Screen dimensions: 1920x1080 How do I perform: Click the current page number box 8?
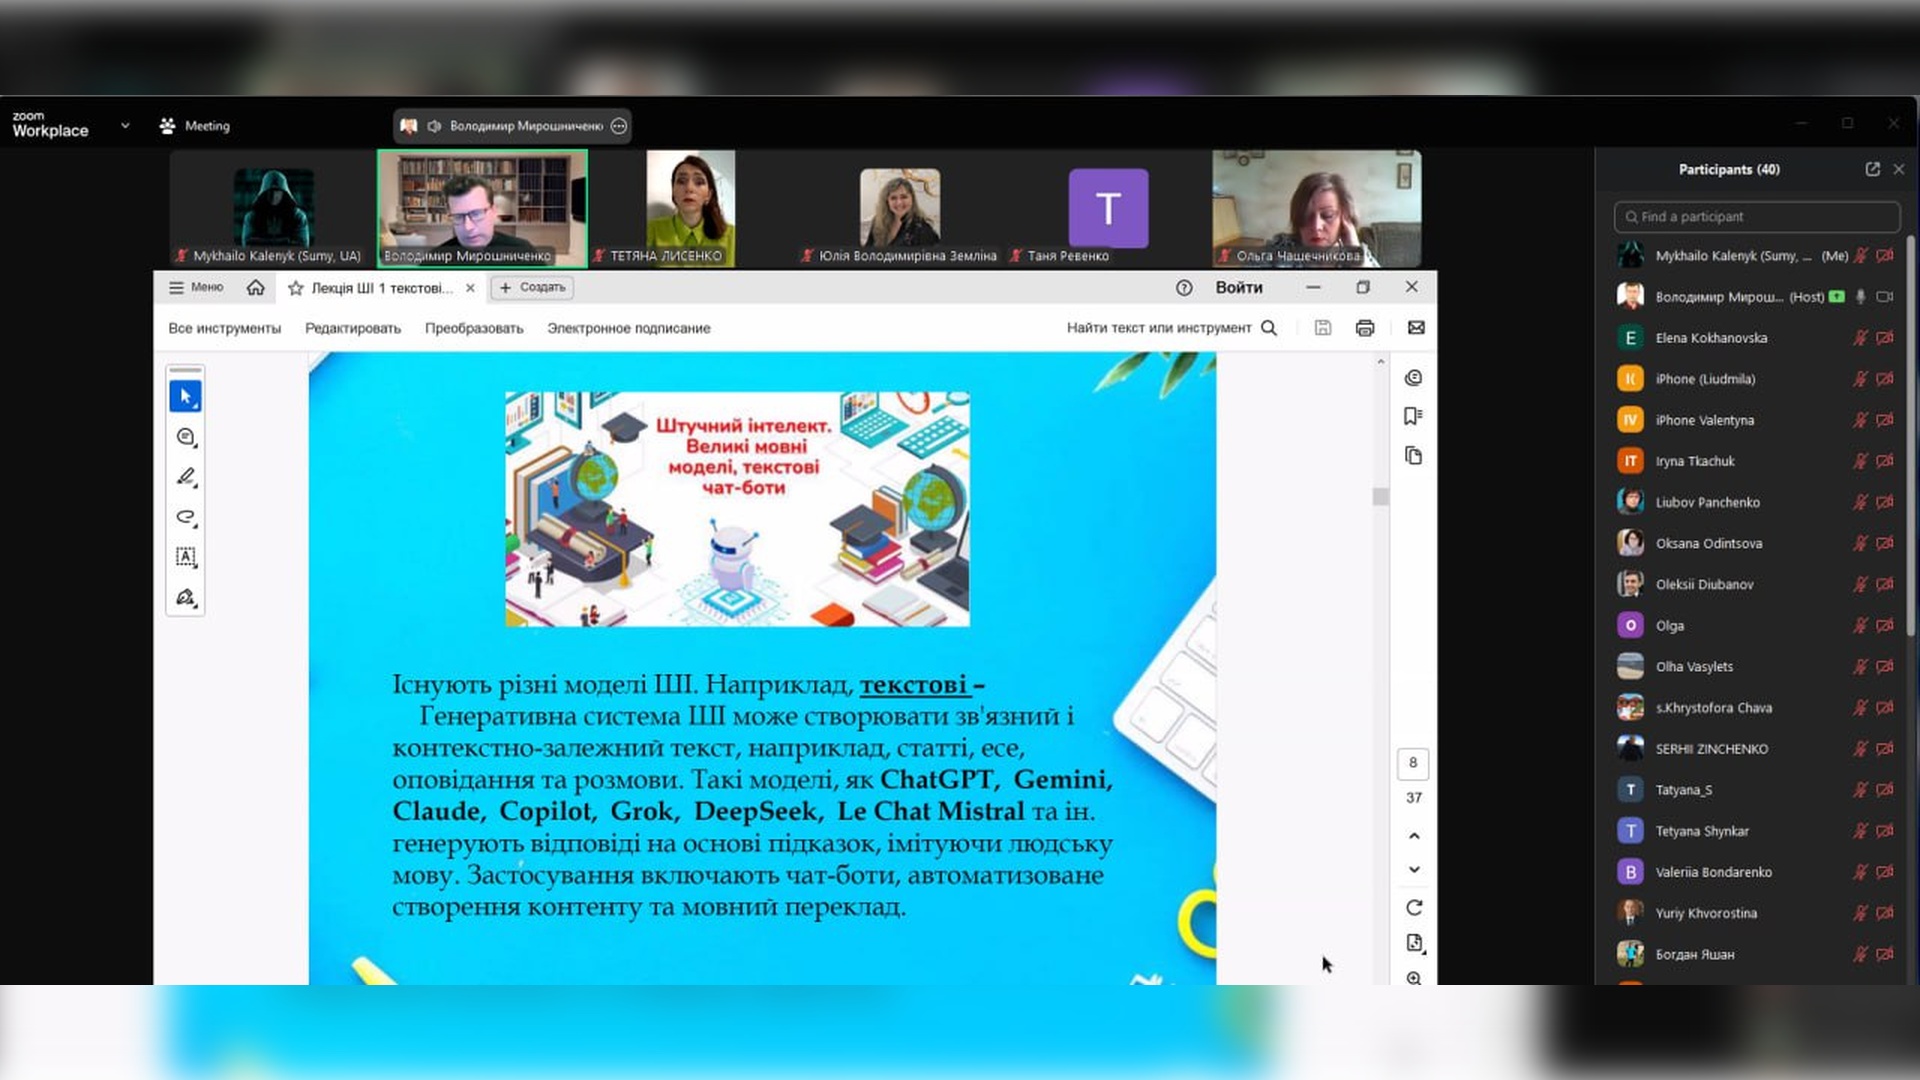pyautogui.click(x=1413, y=763)
